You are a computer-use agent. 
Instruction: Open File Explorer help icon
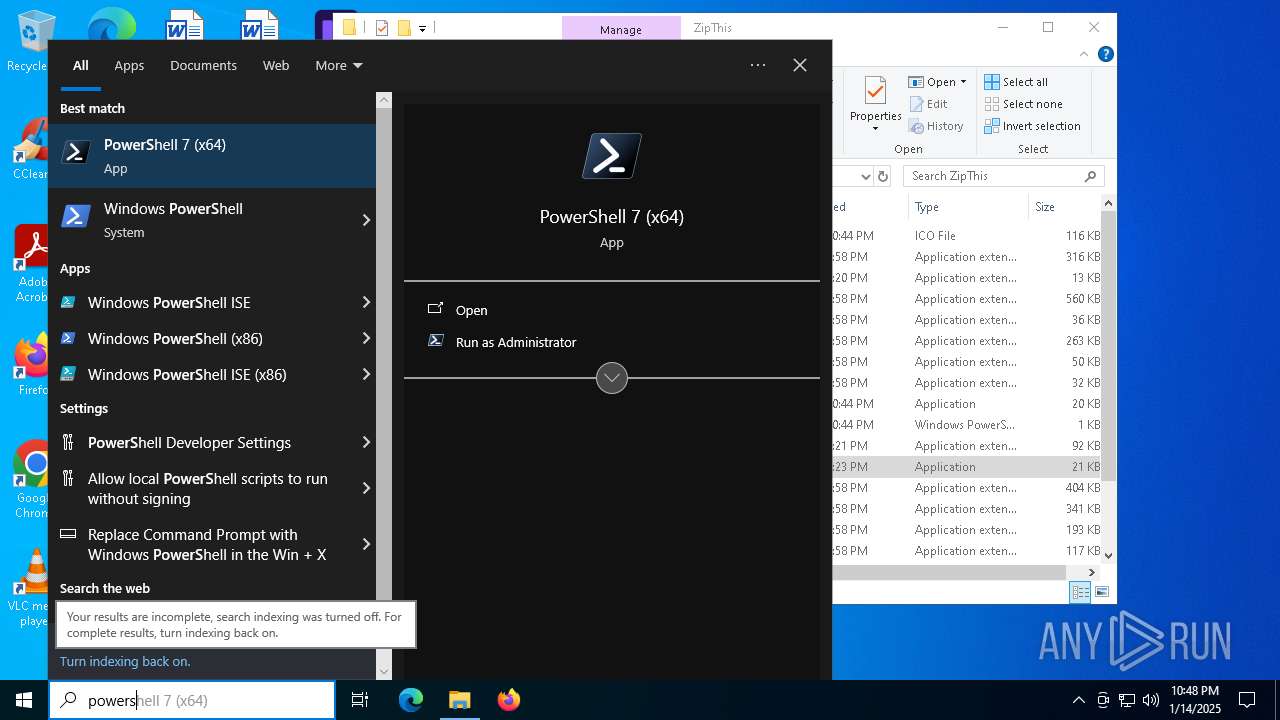(1107, 54)
